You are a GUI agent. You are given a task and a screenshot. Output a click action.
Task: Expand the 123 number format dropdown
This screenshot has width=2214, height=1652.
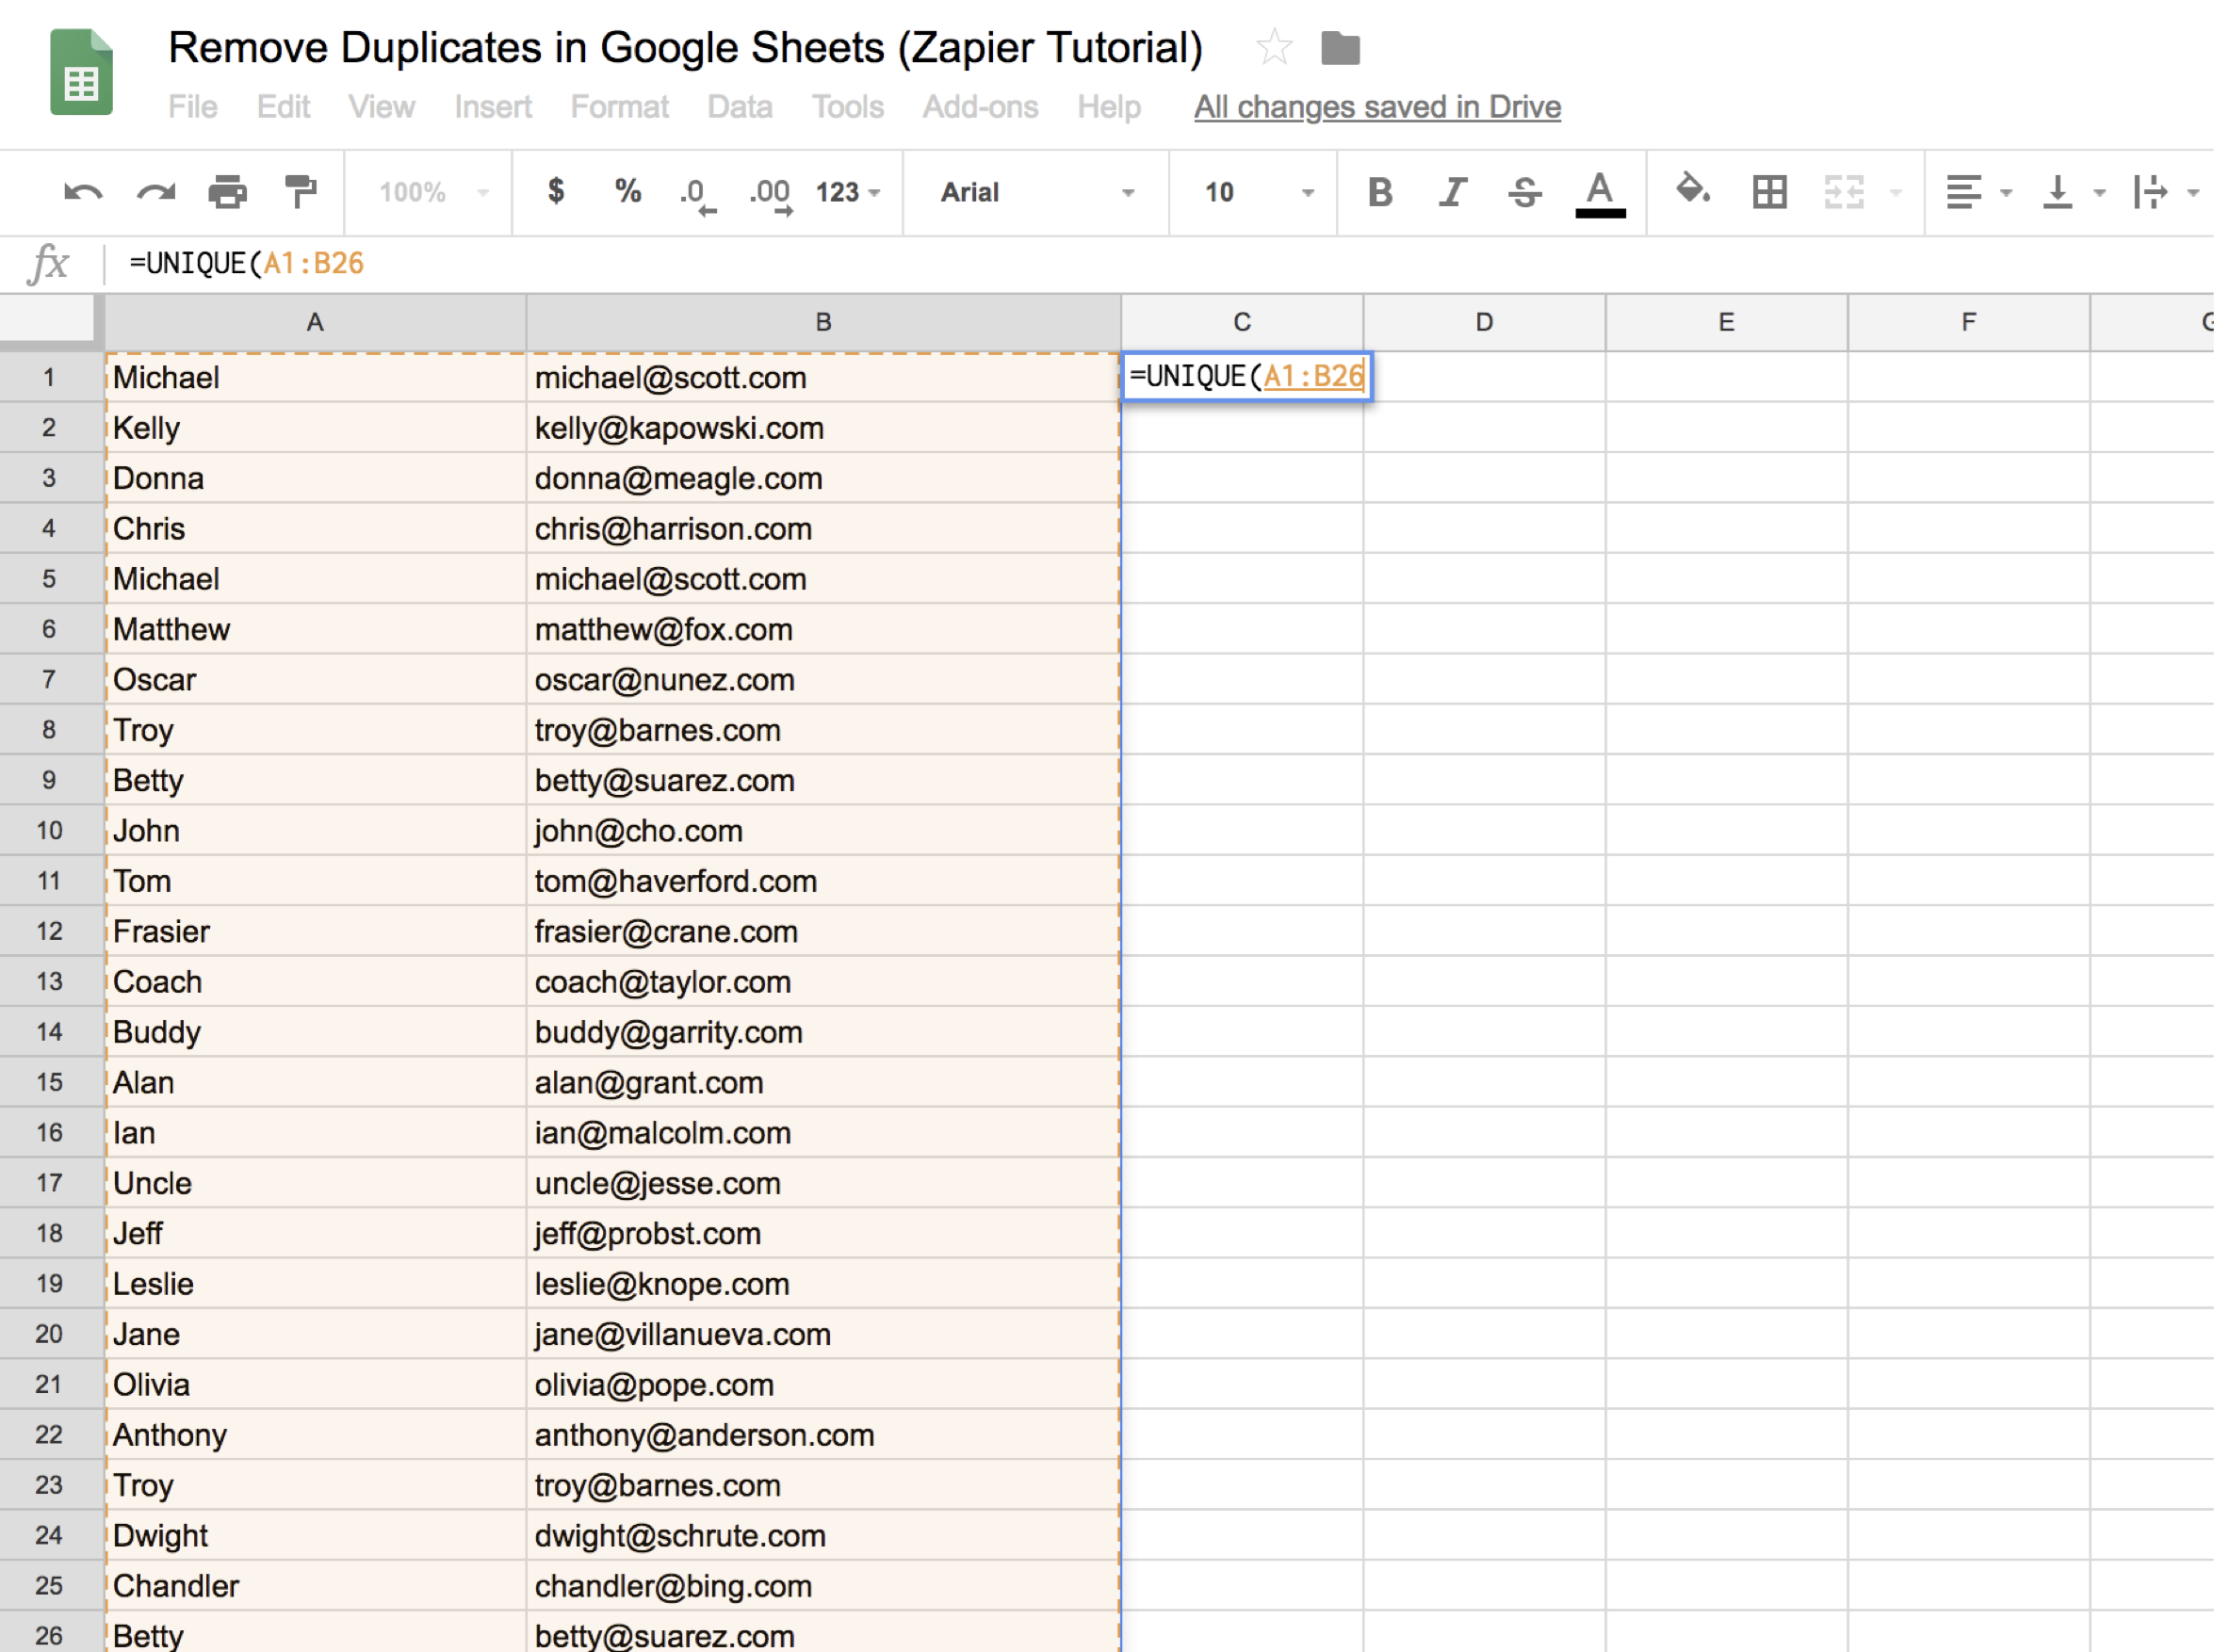coord(848,192)
